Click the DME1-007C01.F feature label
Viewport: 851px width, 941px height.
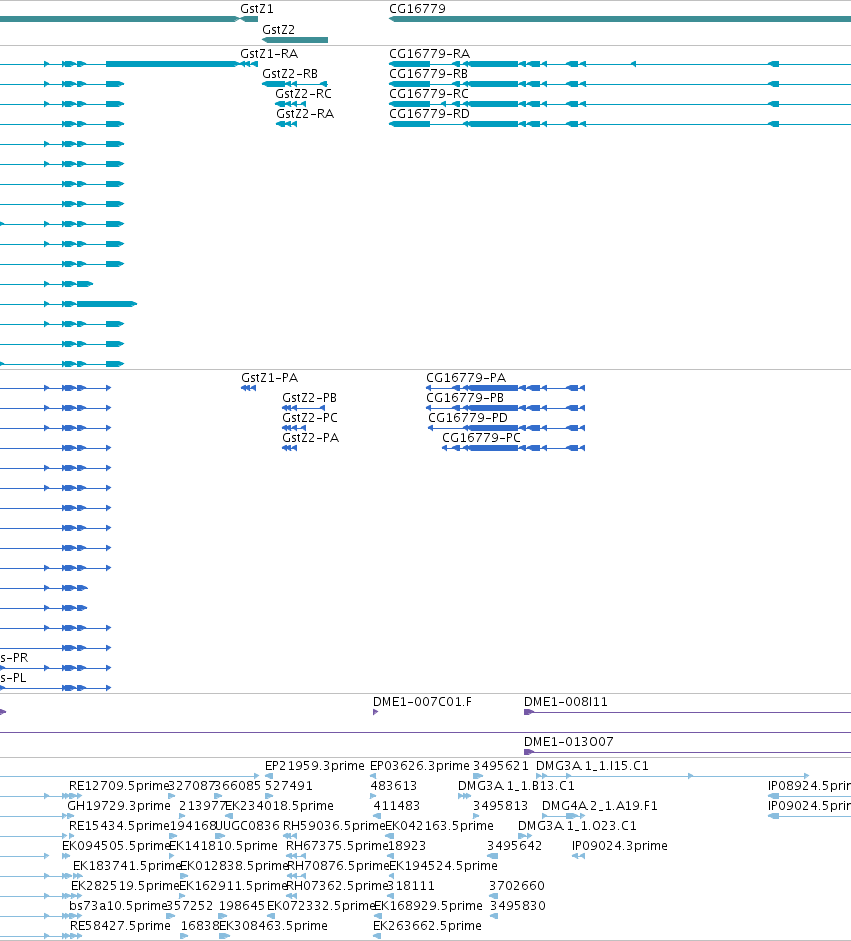(x=422, y=702)
